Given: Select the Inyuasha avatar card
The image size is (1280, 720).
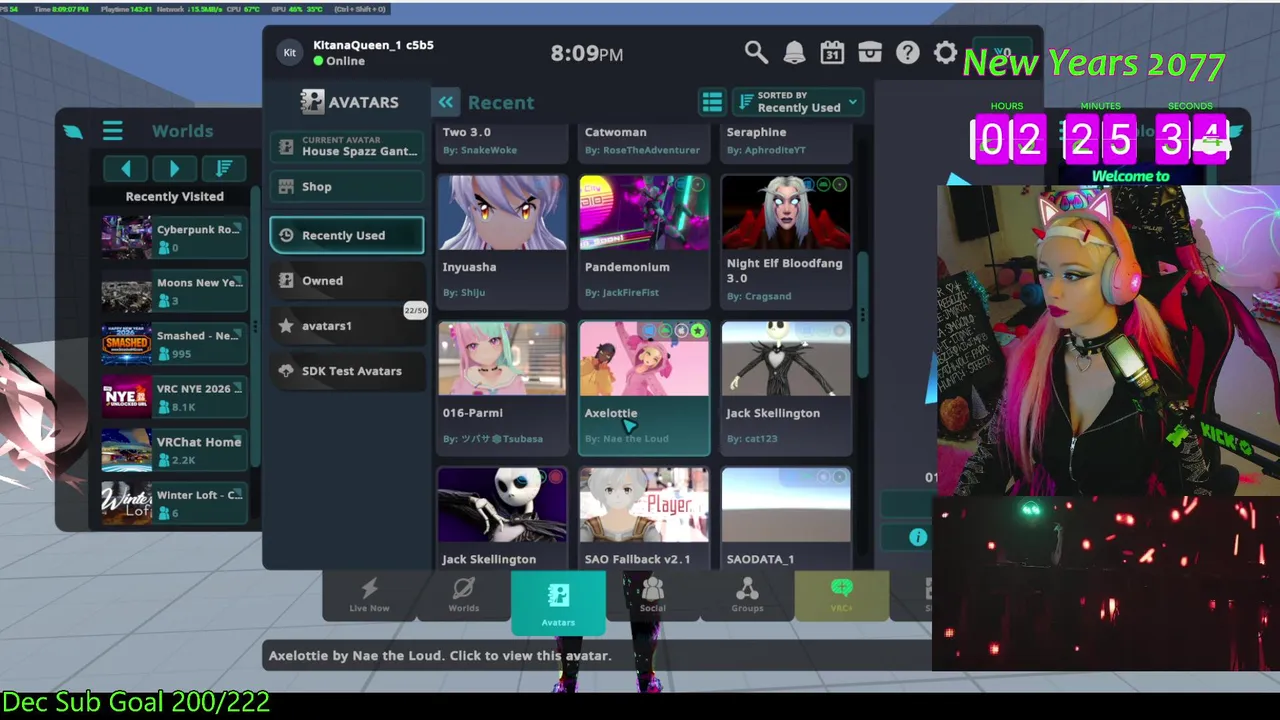Looking at the screenshot, I should pos(502,241).
